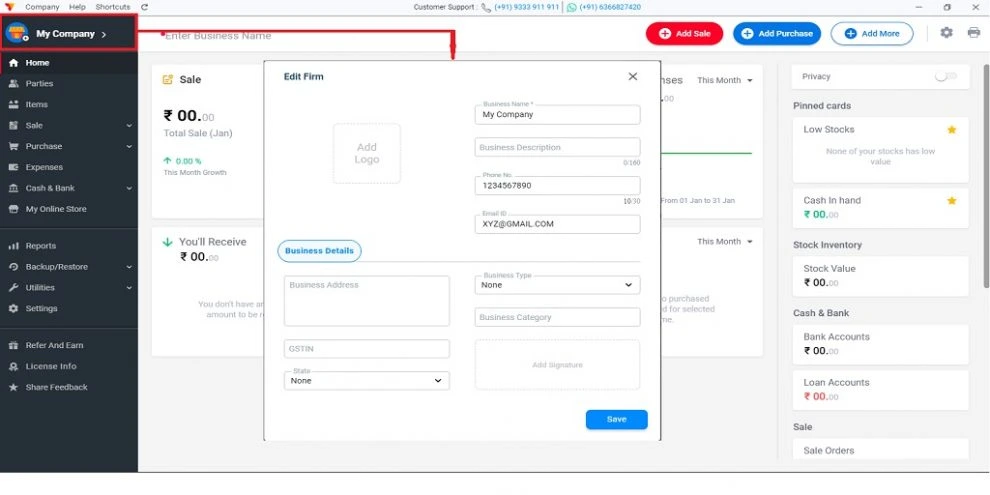
Task: Click the GSTIN field
Action: coord(367,349)
